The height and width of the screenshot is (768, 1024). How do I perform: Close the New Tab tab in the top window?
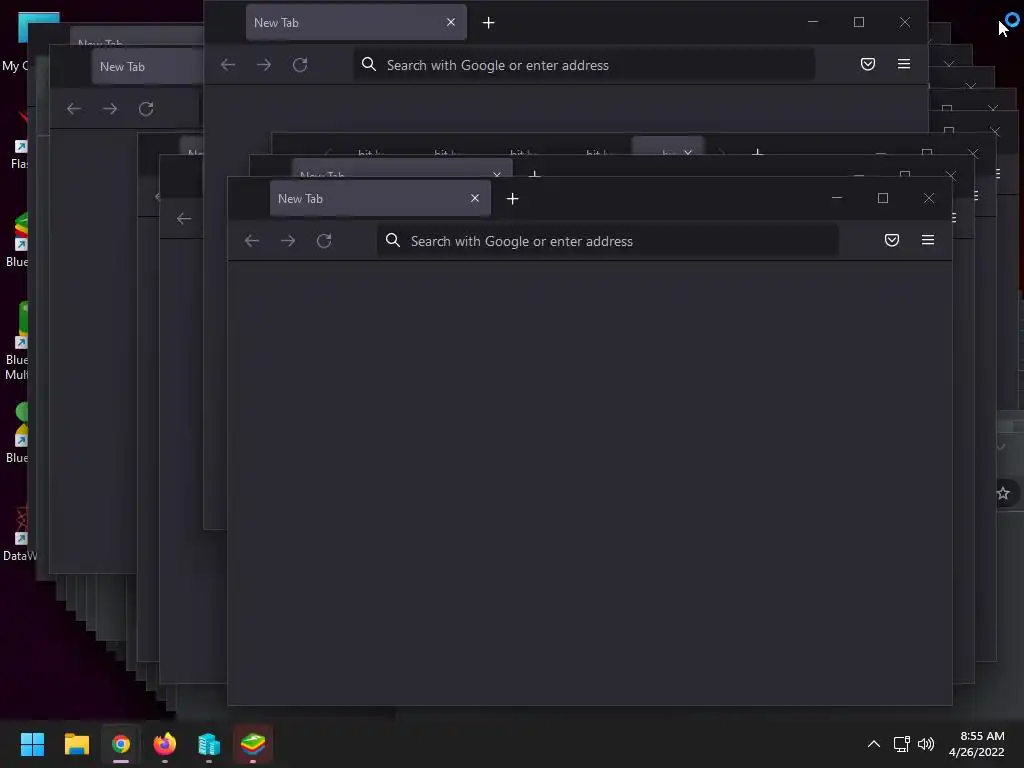[451, 22]
